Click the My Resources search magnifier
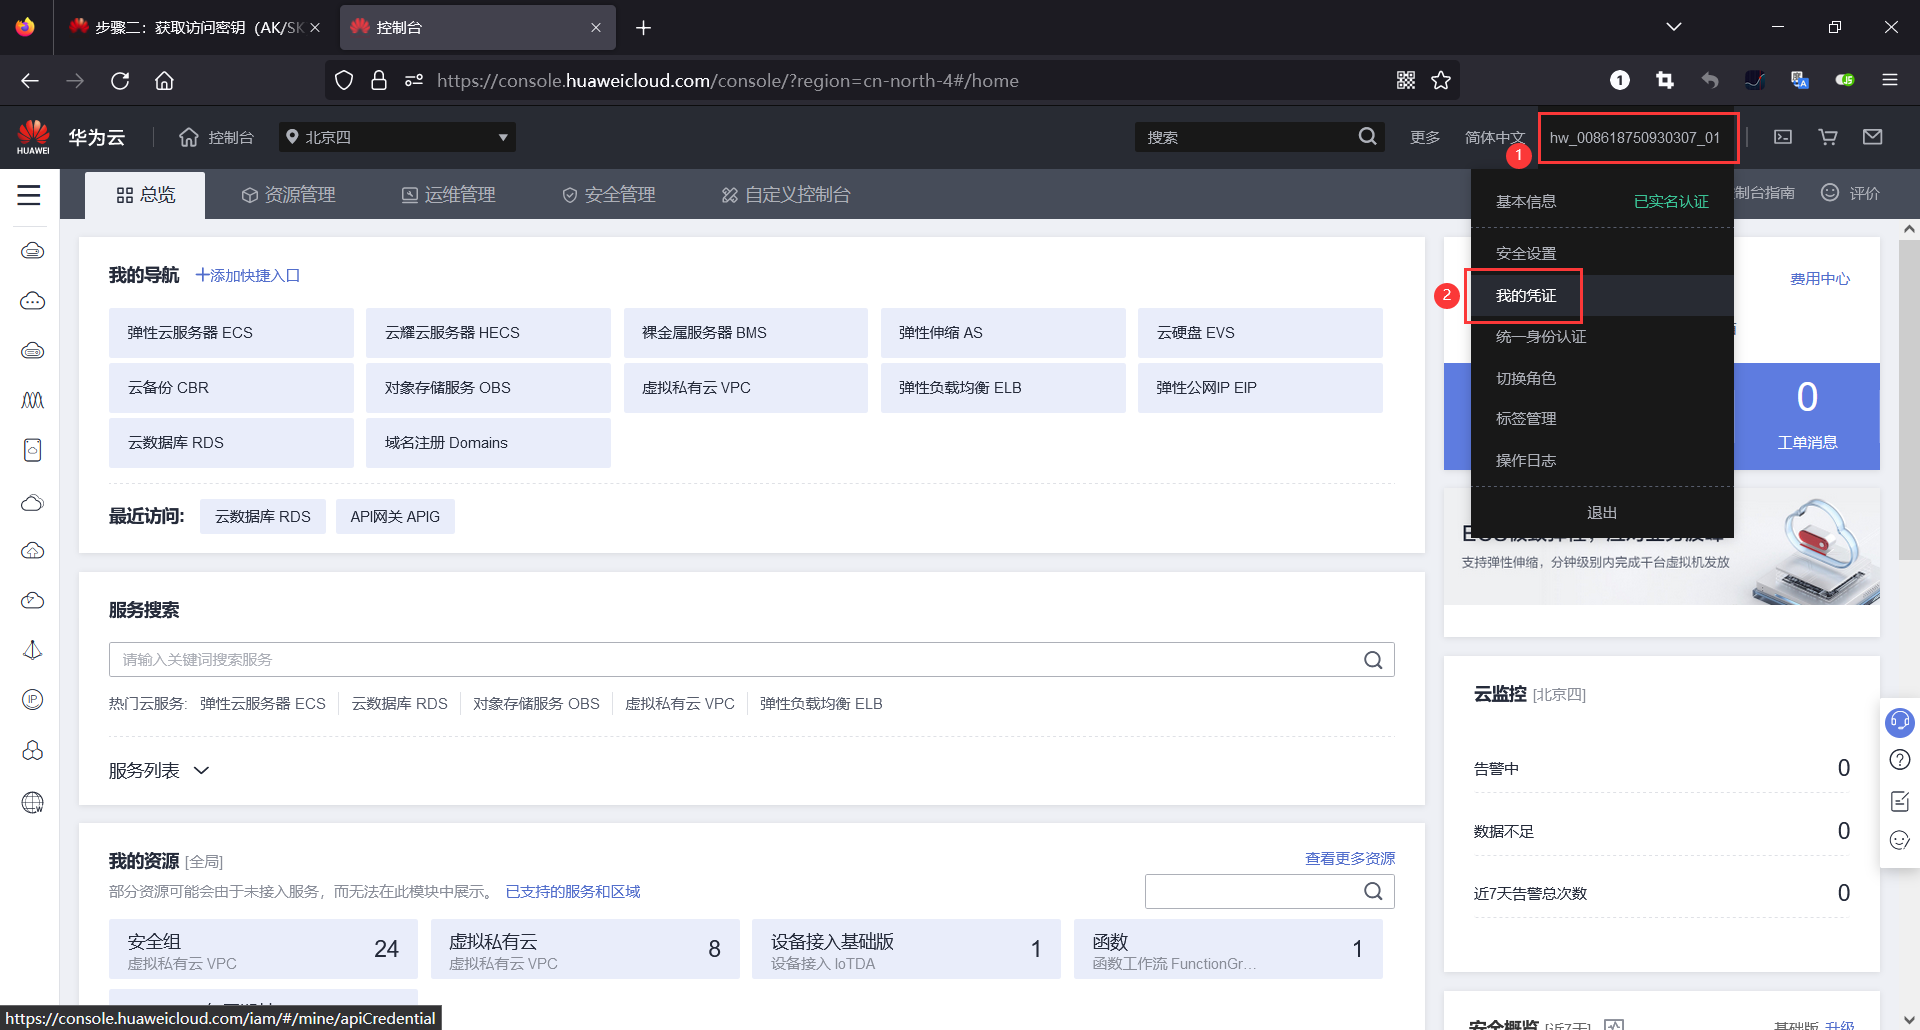The height and width of the screenshot is (1030, 1920). point(1373,891)
